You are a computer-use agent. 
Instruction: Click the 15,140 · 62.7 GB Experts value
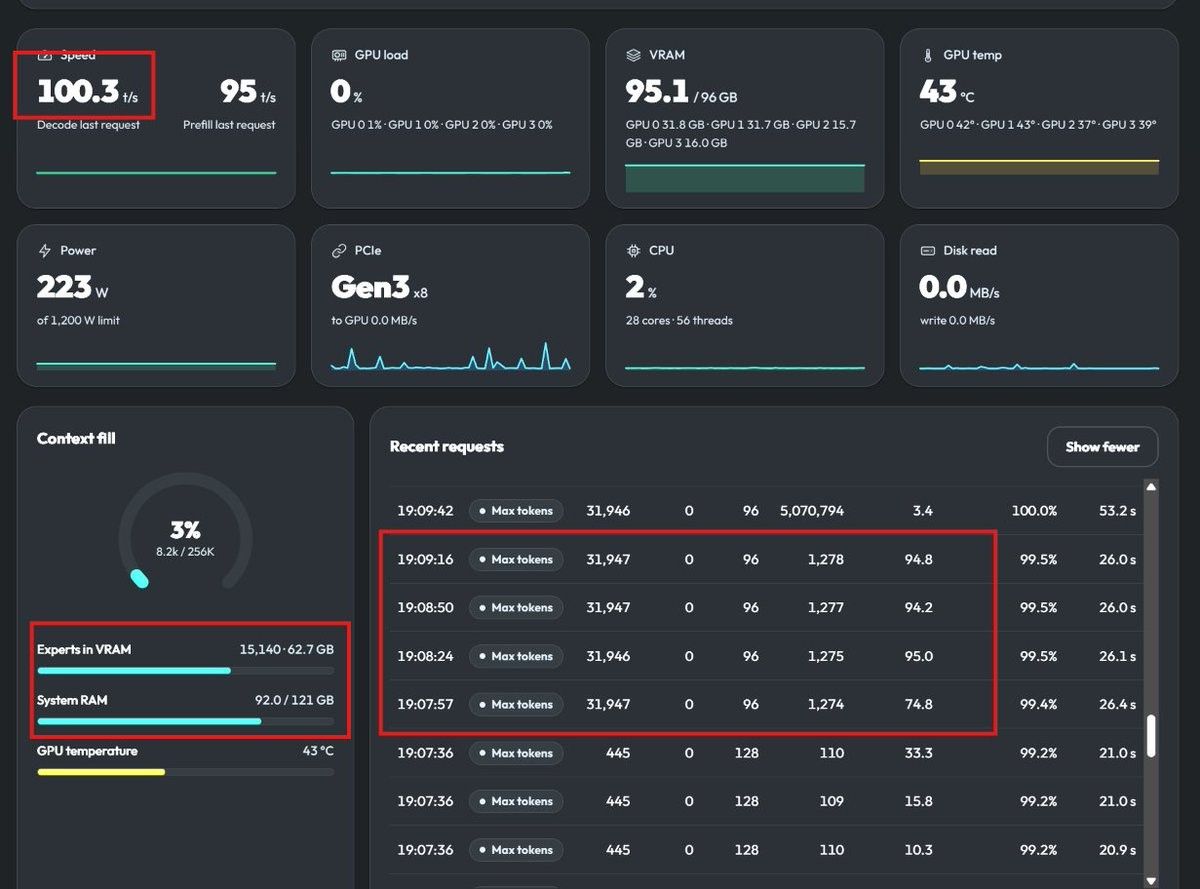click(286, 650)
